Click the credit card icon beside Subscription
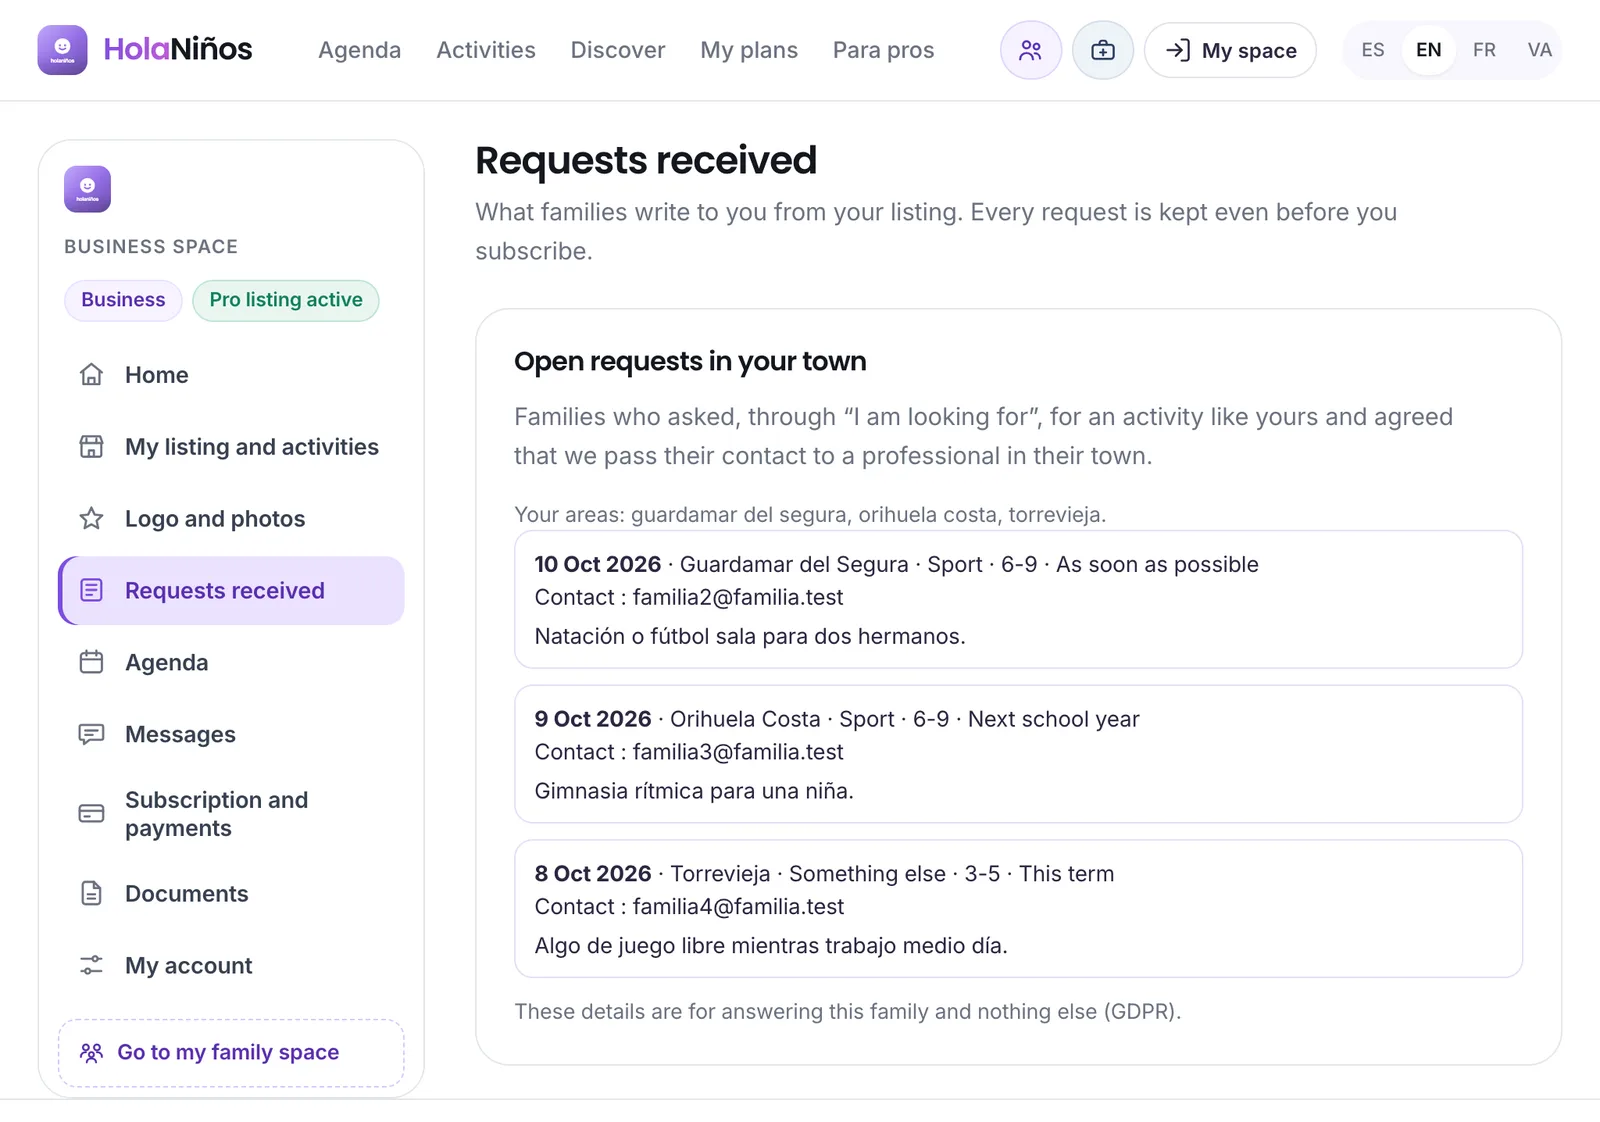Image resolution: width=1600 pixels, height=1122 pixels. pyautogui.click(x=91, y=814)
